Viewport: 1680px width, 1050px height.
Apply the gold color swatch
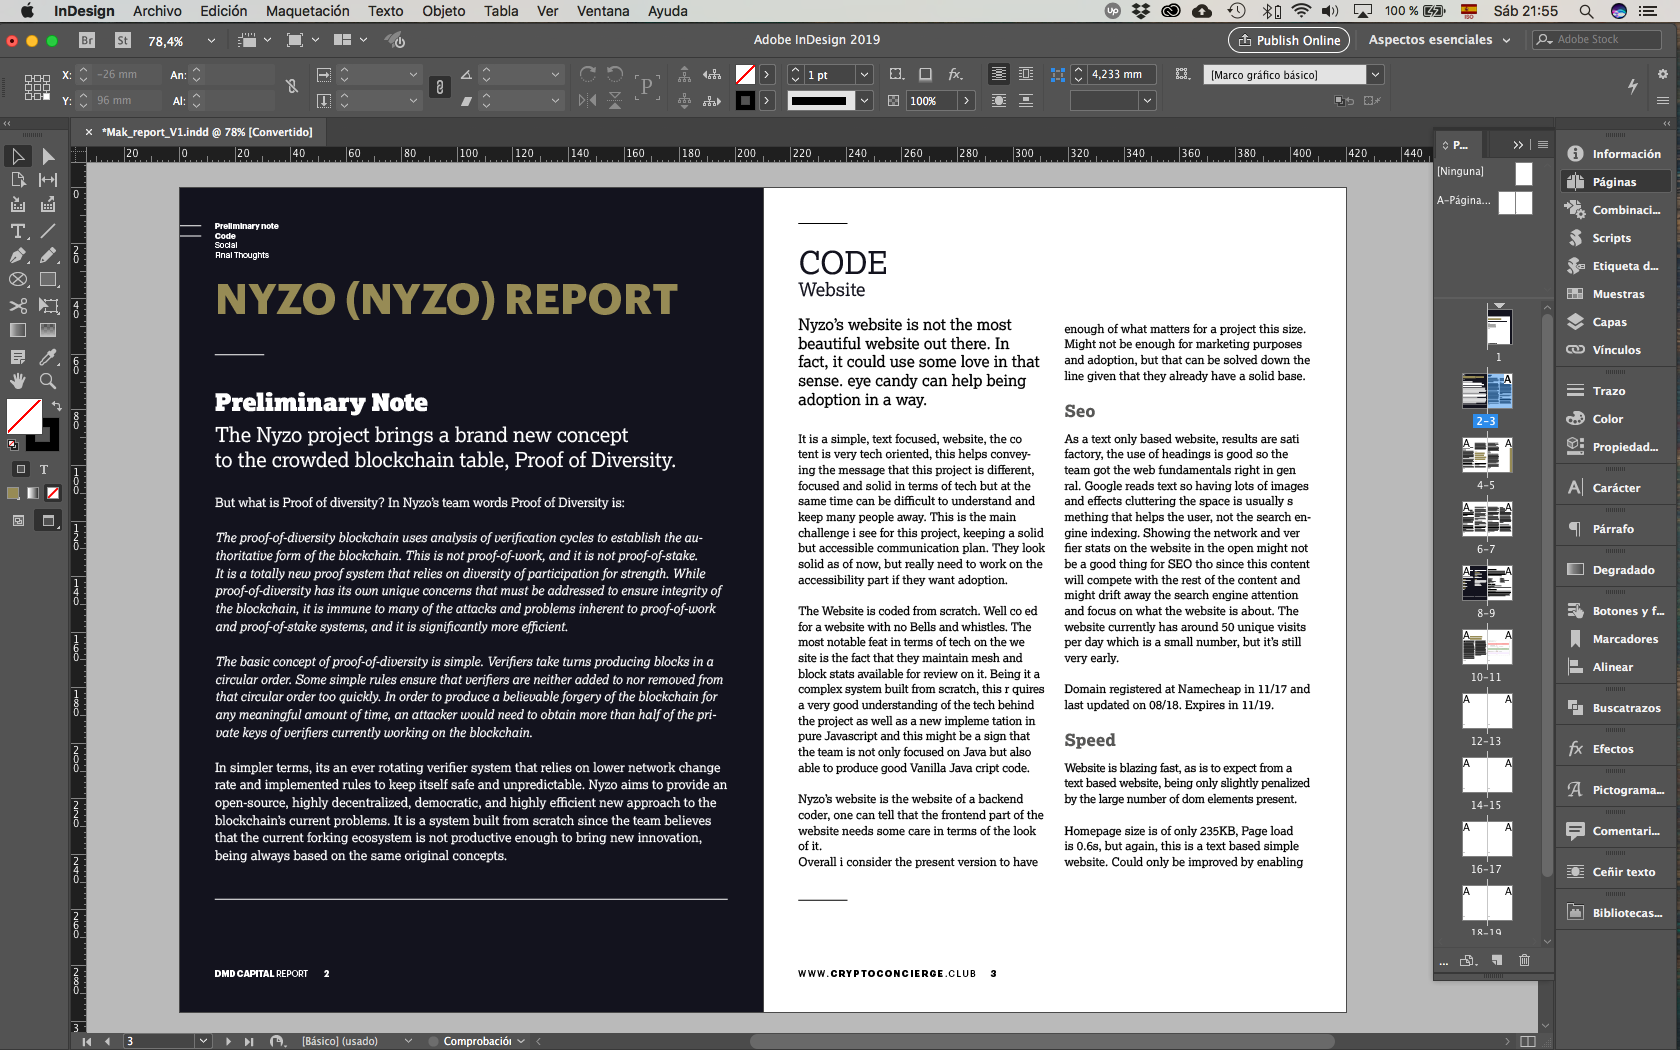[x=13, y=493]
